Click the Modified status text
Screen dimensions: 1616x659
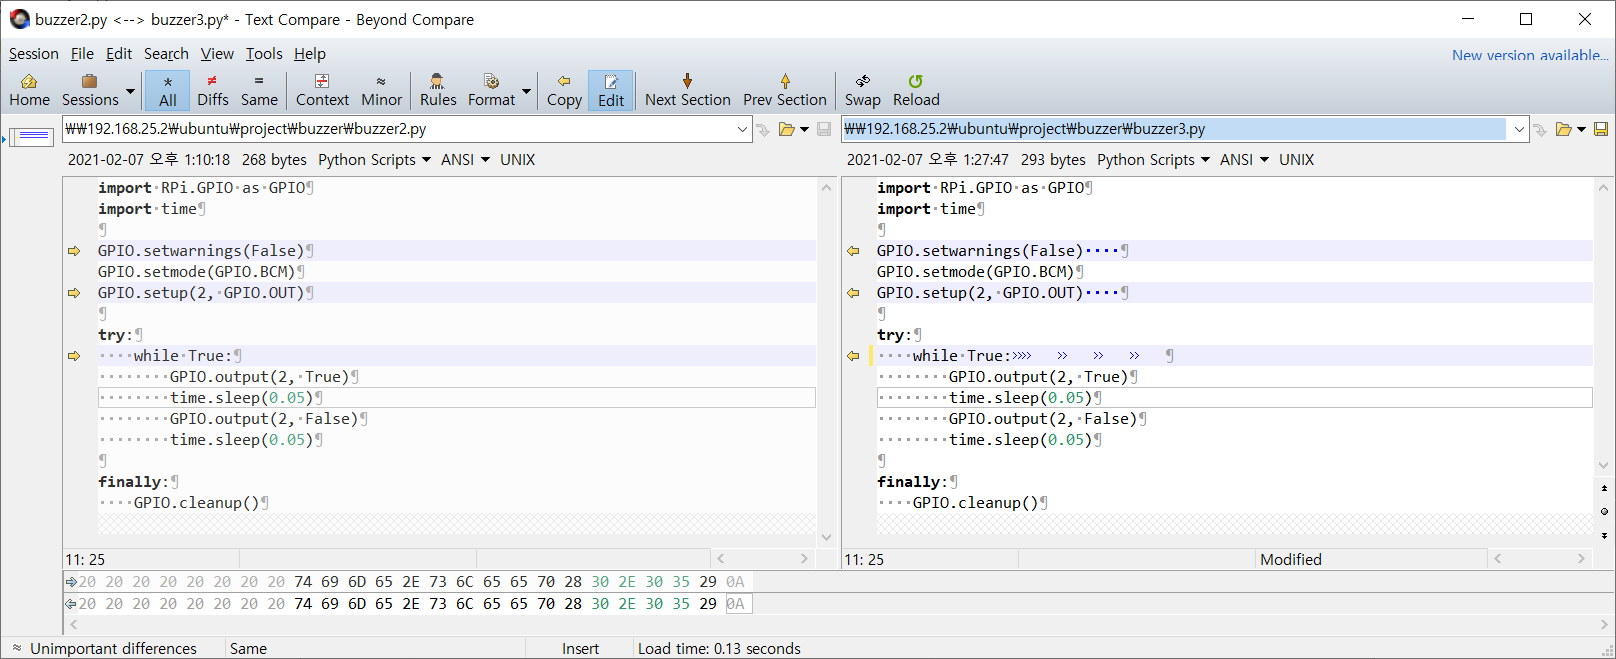pyautogui.click(x=1290, y=560)
